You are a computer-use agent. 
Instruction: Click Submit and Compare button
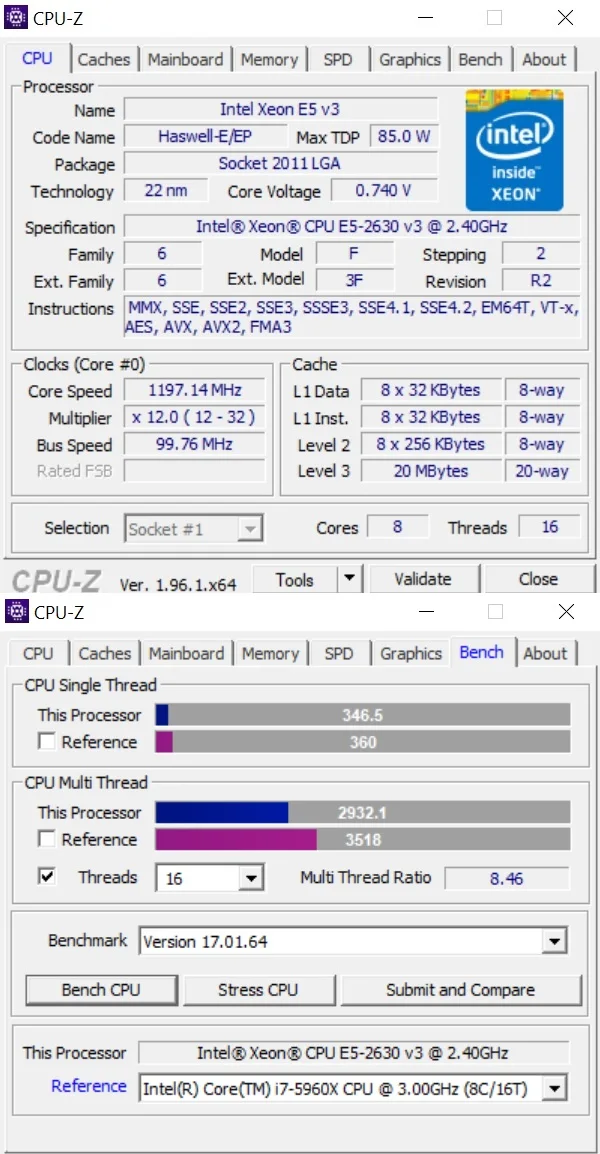point(461,990)
